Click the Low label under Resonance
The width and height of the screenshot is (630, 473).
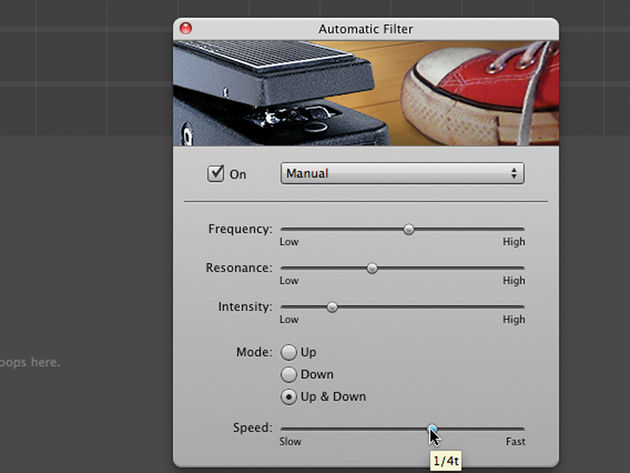point(289,281)
